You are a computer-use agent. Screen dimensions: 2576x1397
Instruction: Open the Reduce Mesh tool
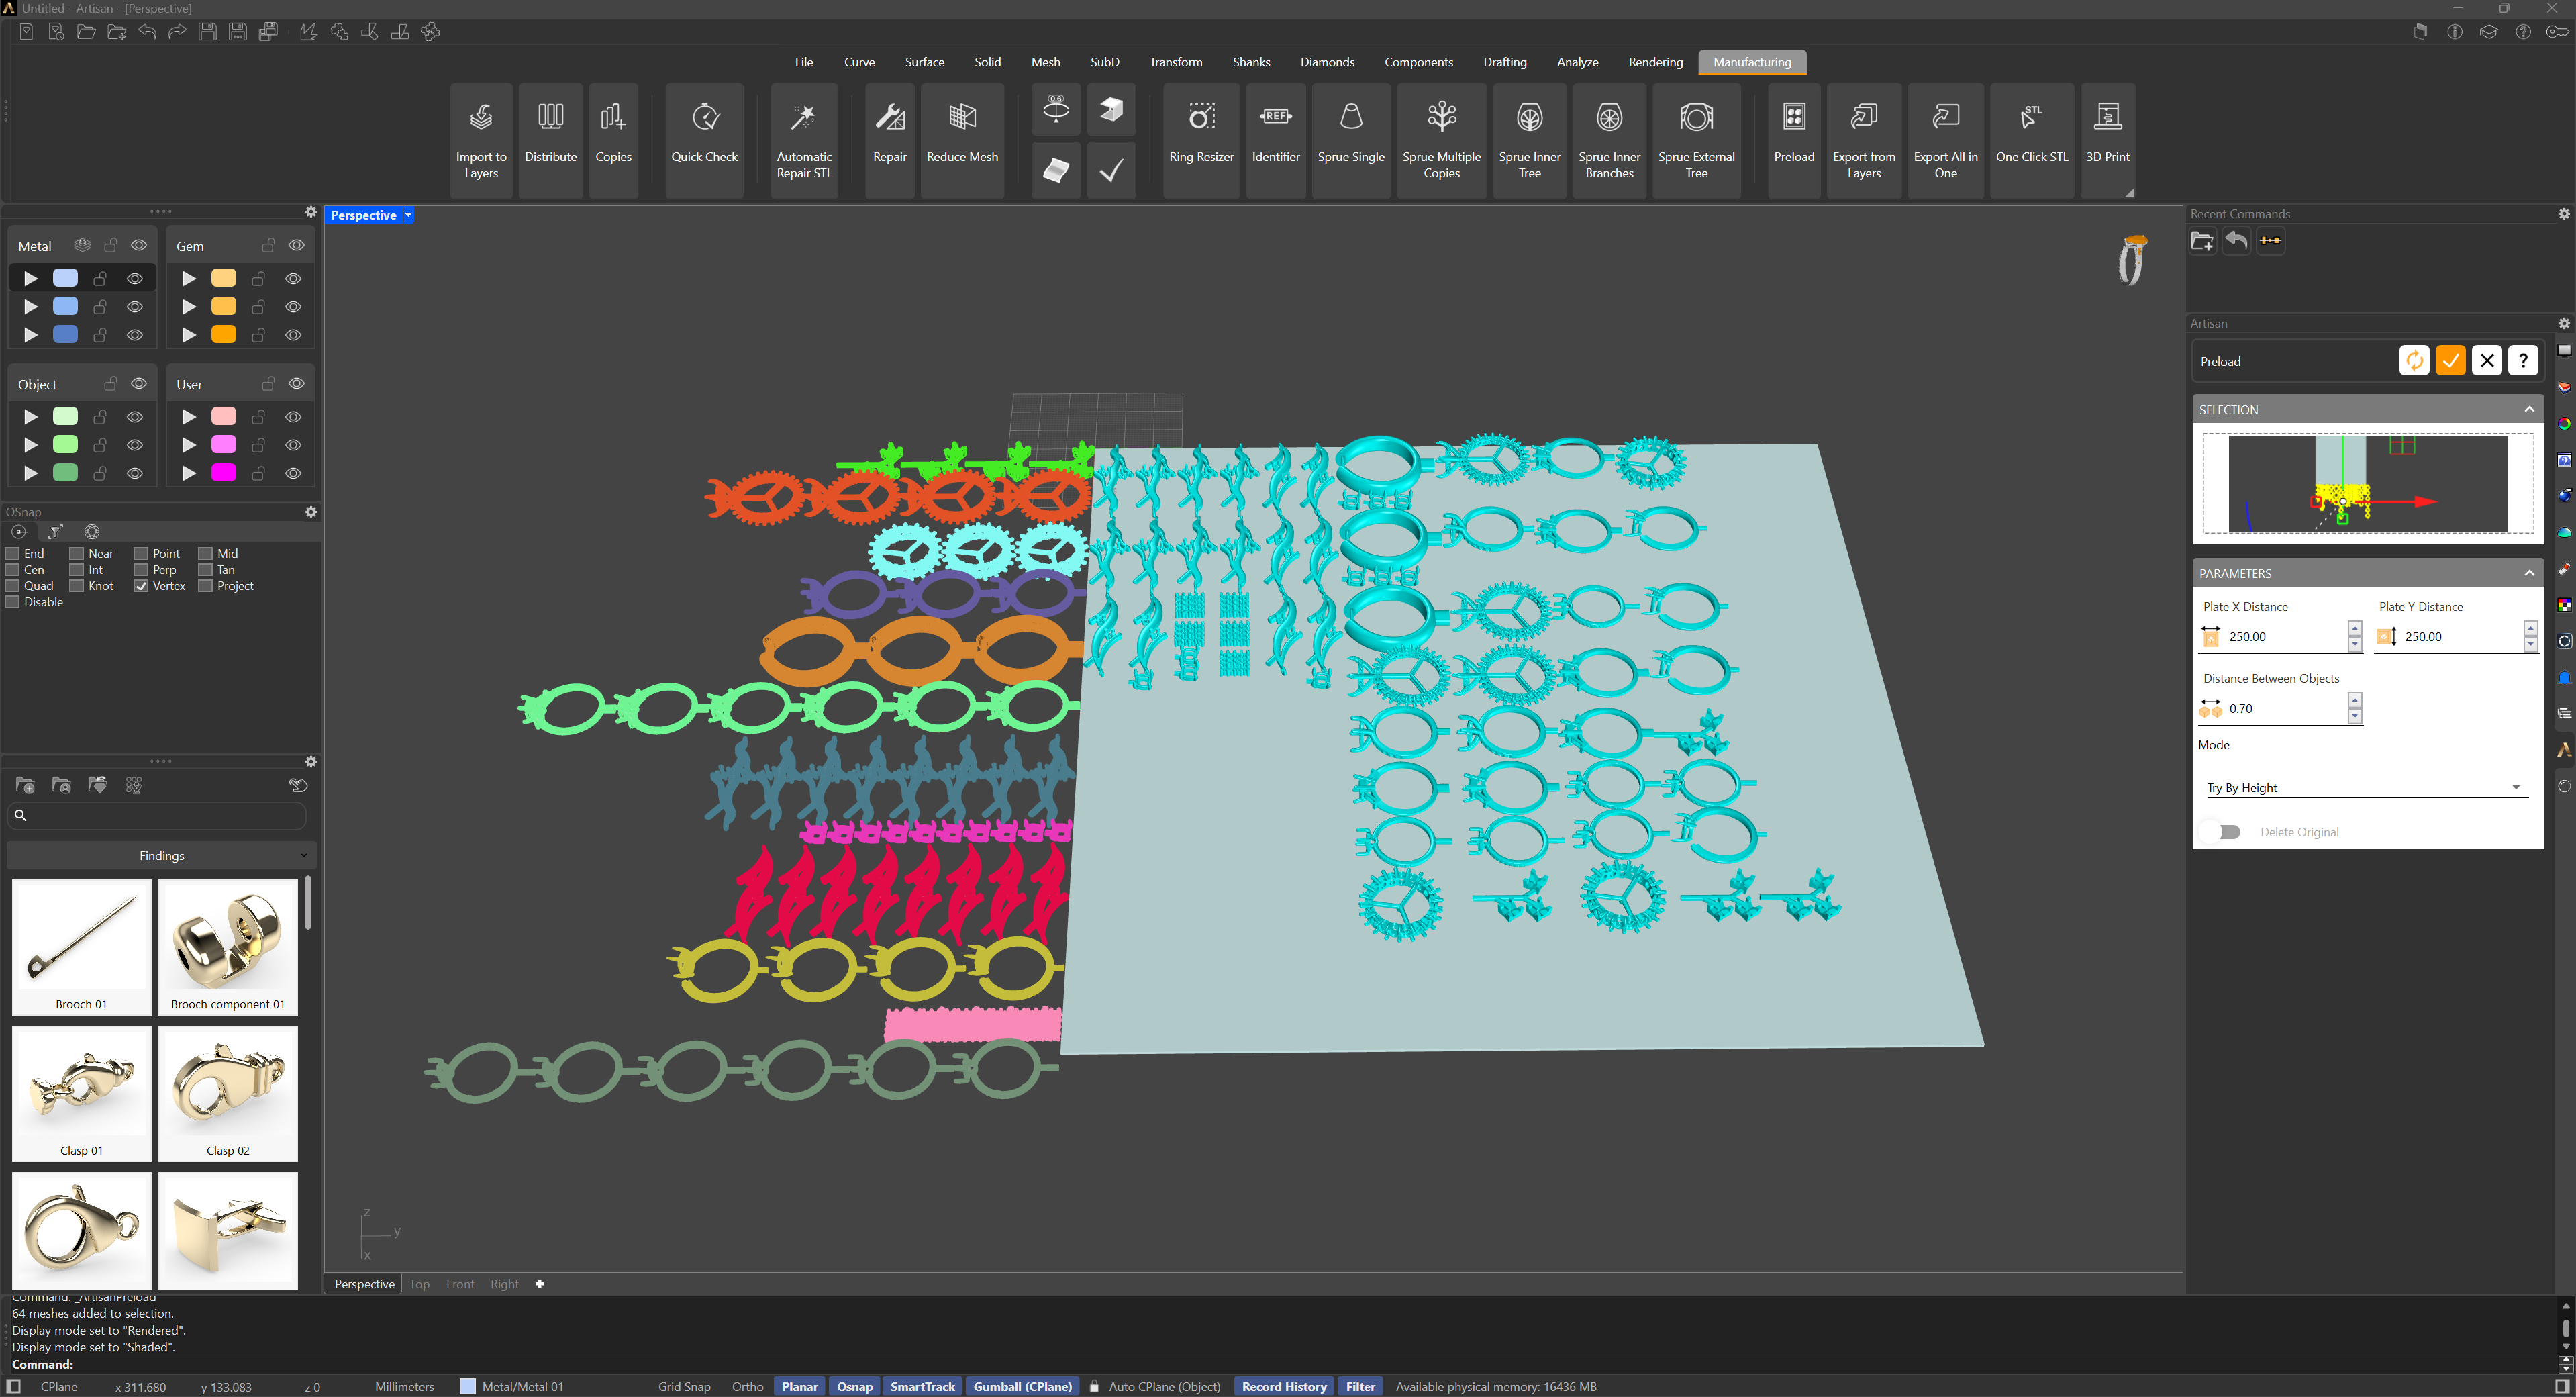962,140
